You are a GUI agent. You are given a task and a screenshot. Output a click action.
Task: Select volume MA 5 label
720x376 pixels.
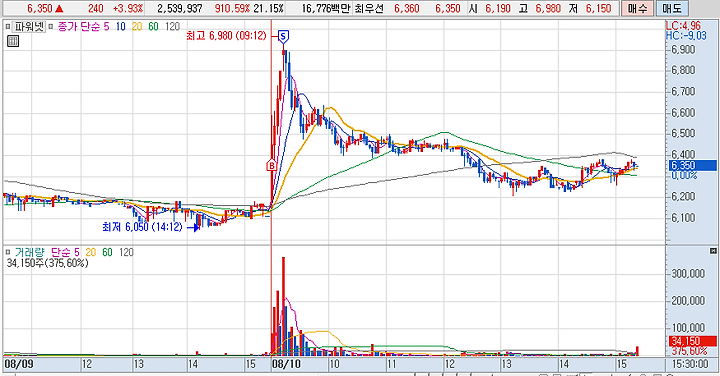click(77, 252)
